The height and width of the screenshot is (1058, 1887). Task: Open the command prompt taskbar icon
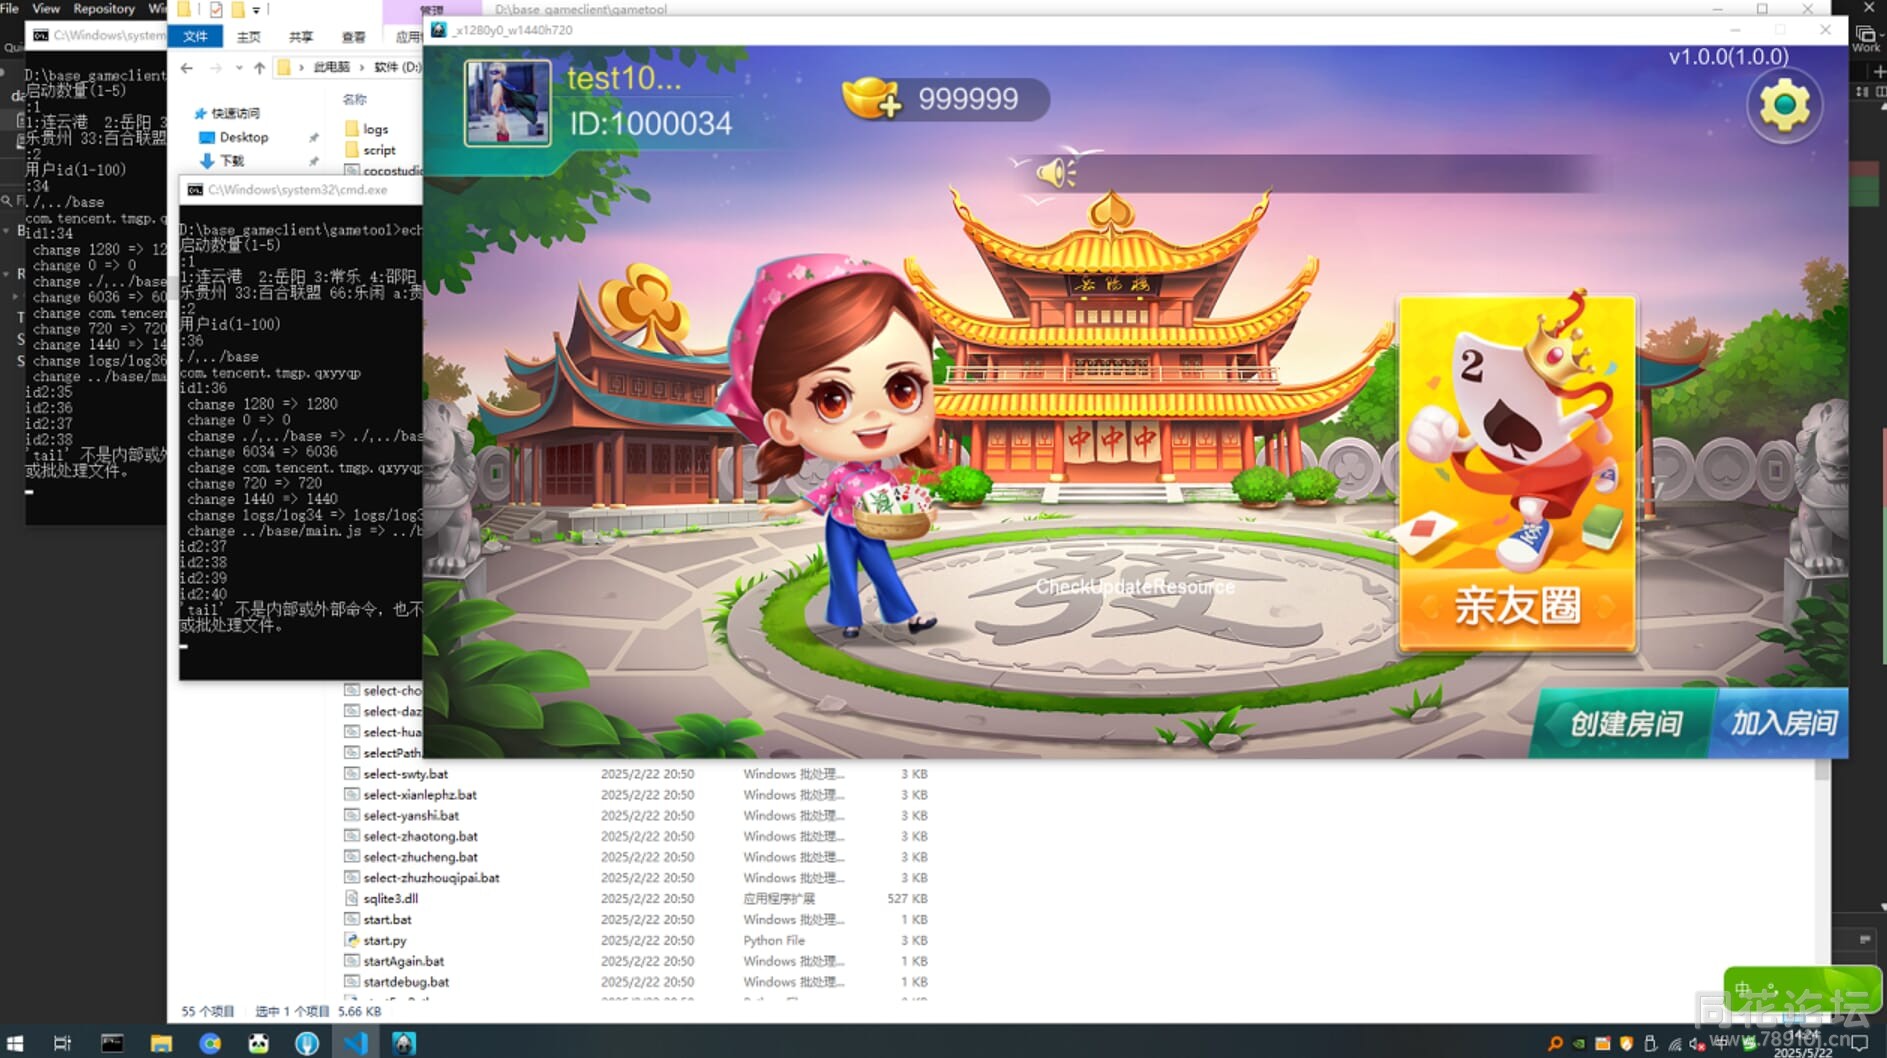pos(112,1043)
